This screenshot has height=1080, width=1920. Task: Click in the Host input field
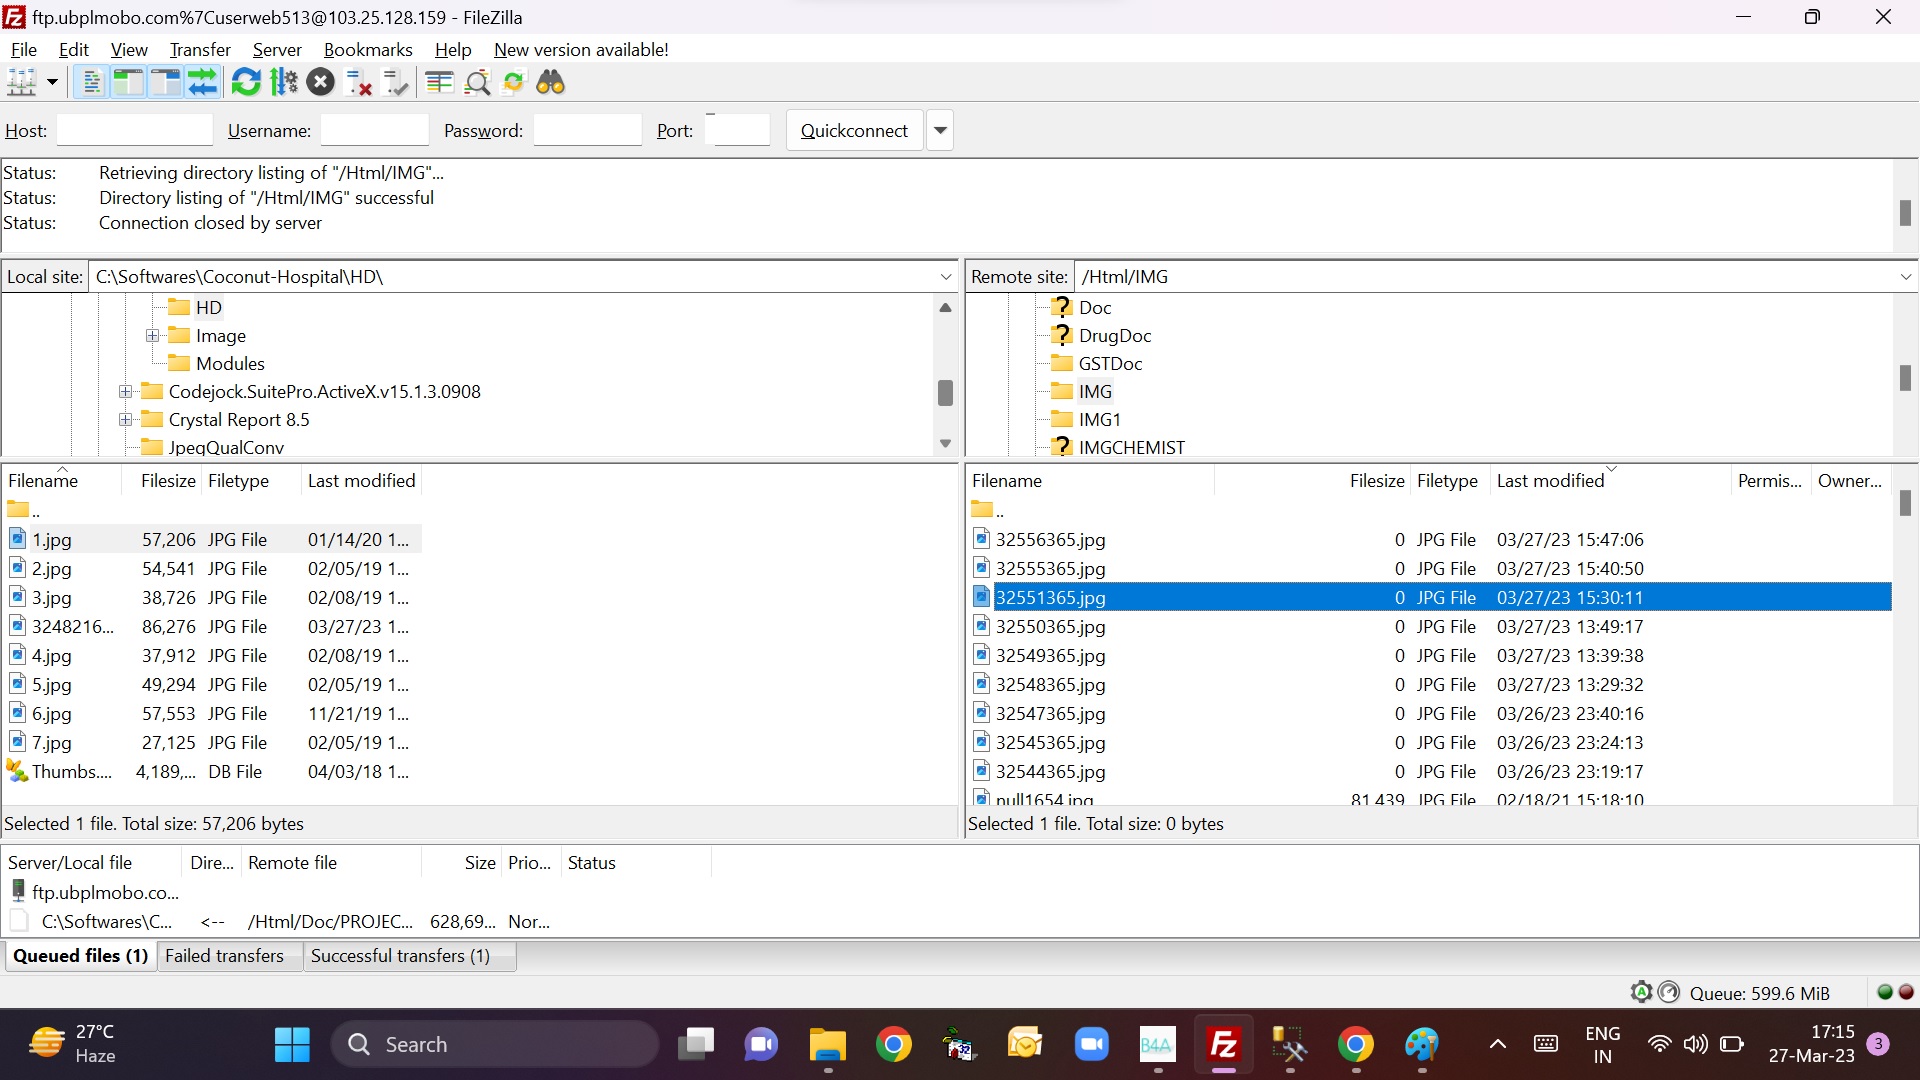click(x=135, y=131)
